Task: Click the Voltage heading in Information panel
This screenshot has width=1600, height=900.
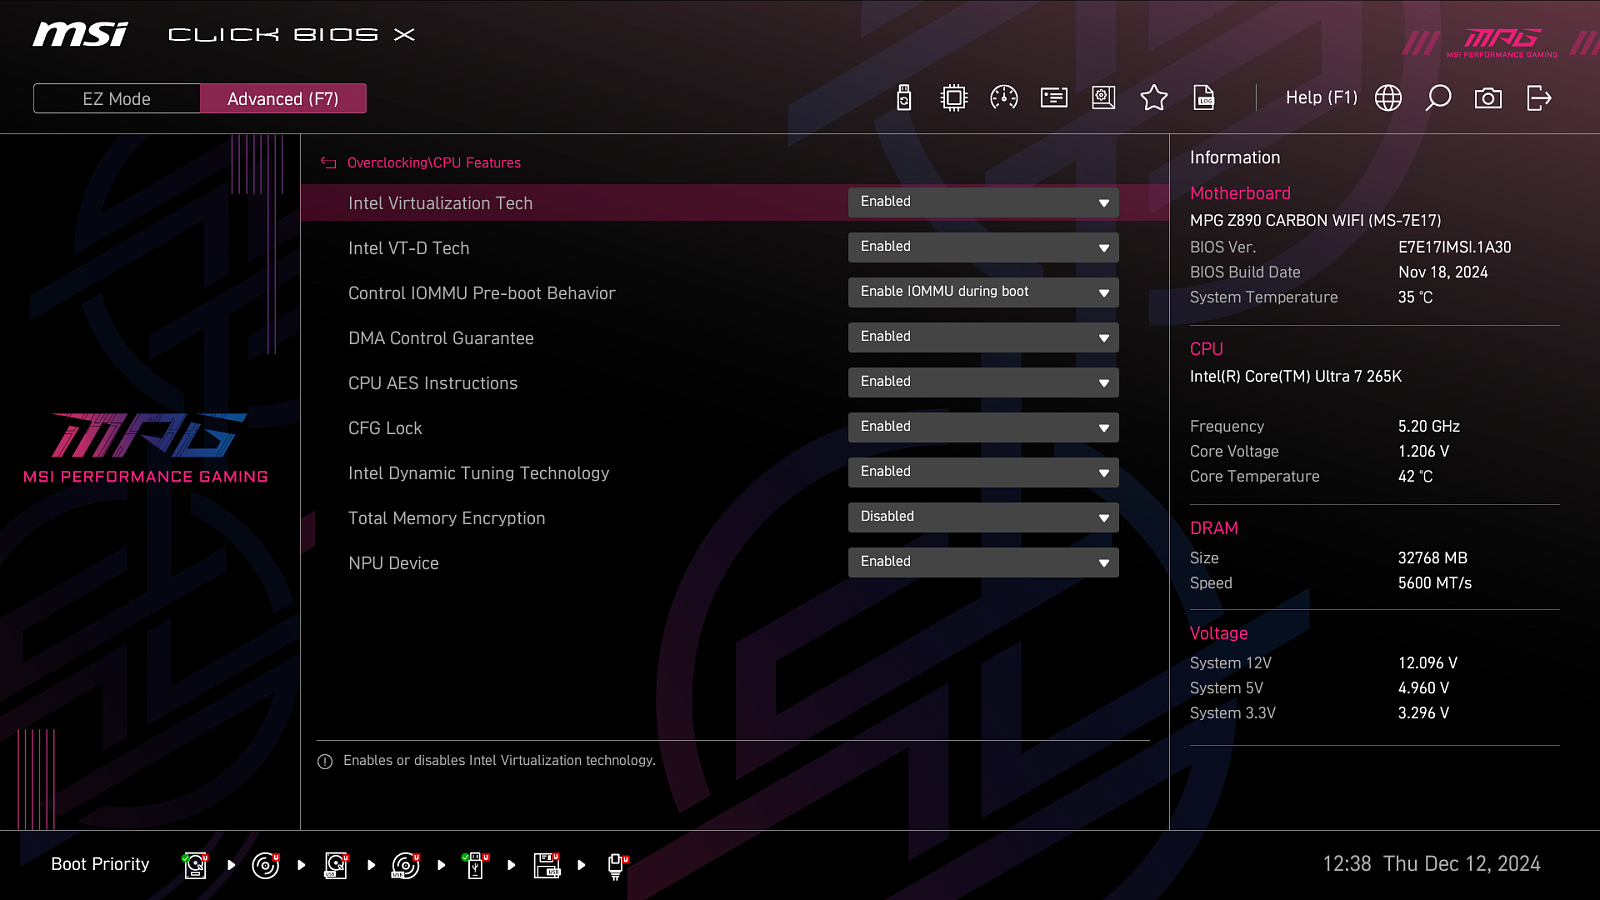Action: click(x=1219, y=633)
